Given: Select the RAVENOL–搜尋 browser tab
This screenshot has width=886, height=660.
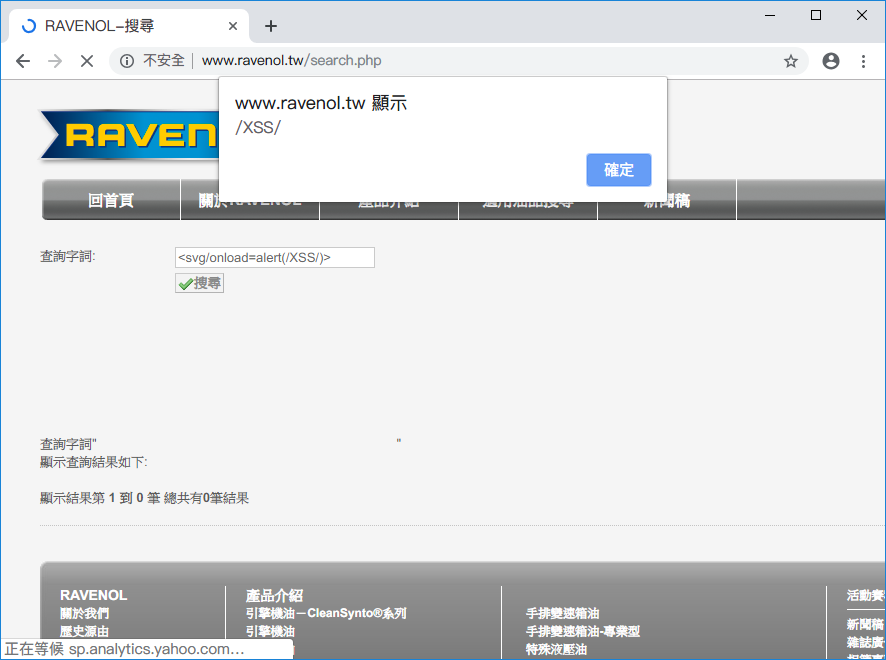Looking at the screenshot, I should pos(129,26).
